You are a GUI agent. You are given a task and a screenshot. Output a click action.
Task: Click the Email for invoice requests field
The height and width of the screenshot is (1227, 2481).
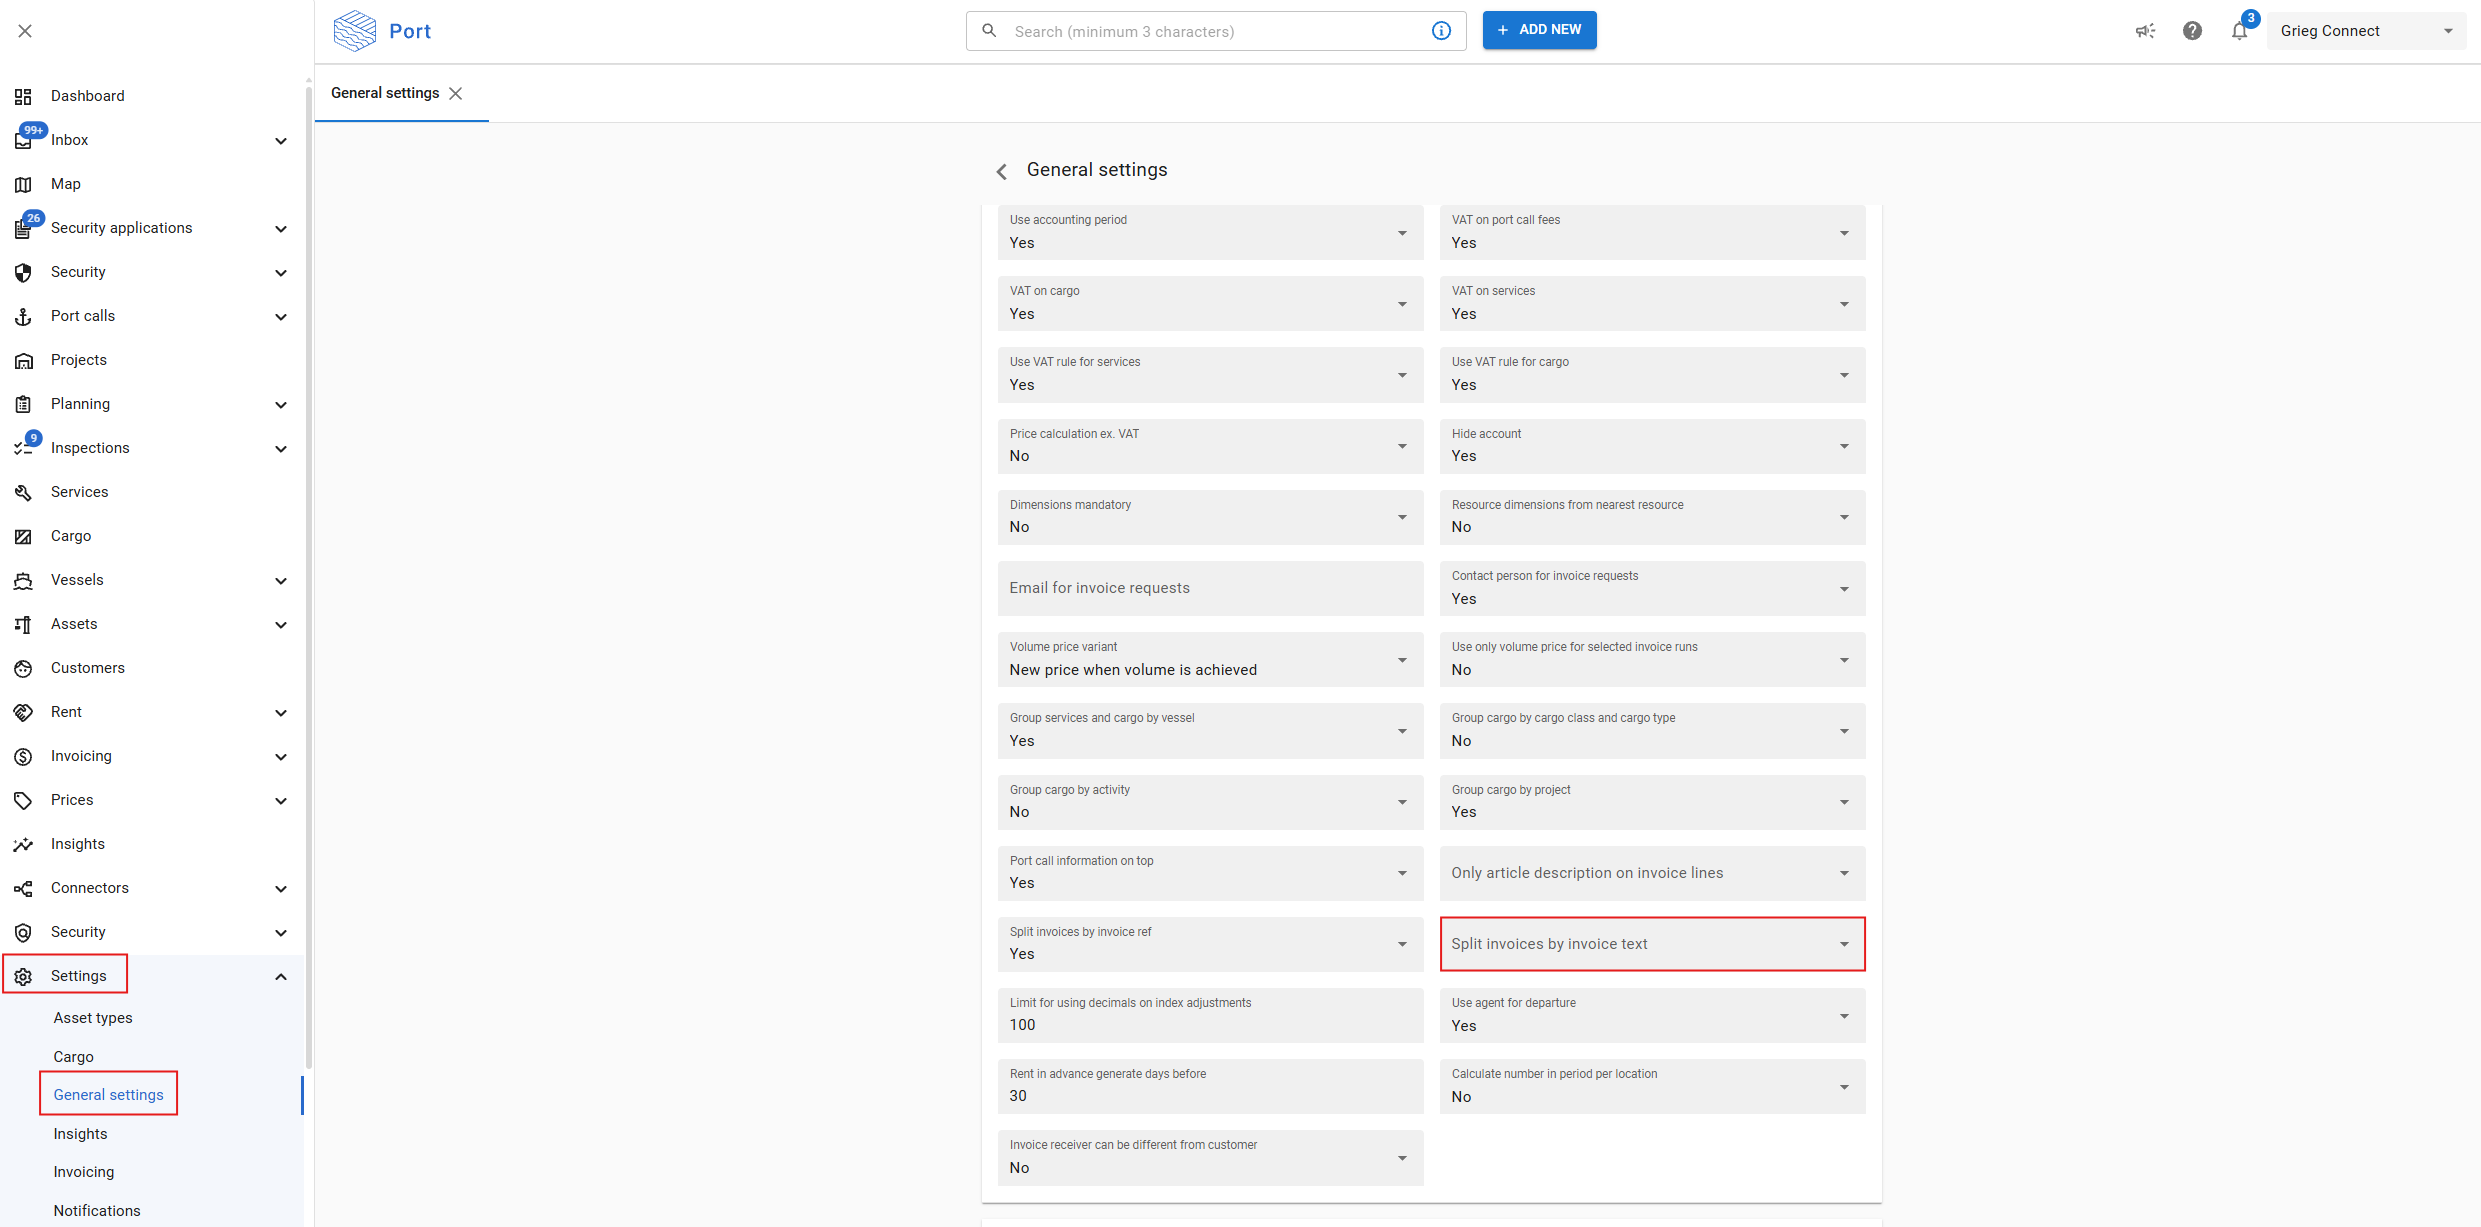coord(1210,588)
